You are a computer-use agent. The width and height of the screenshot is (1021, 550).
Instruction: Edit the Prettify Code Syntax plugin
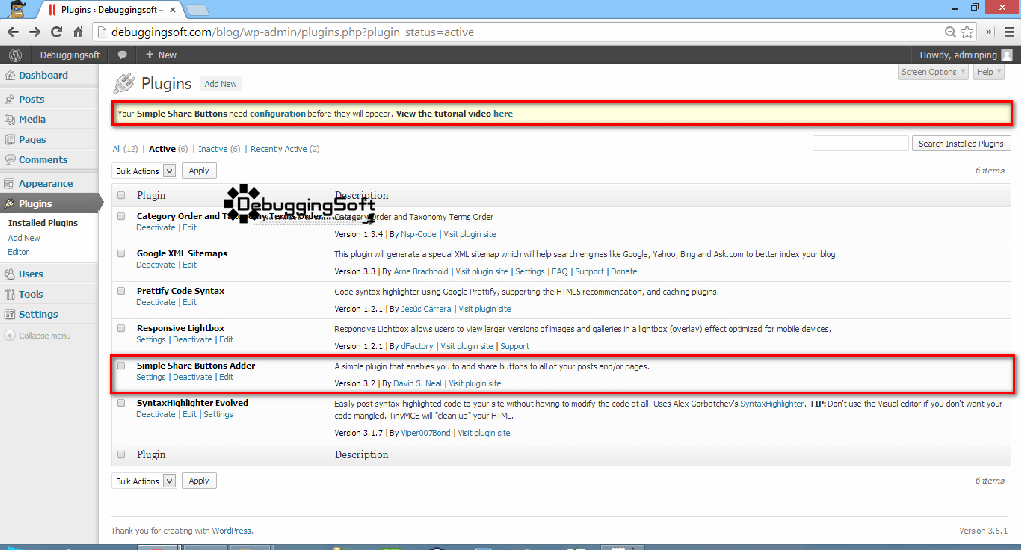pos(189,303)
